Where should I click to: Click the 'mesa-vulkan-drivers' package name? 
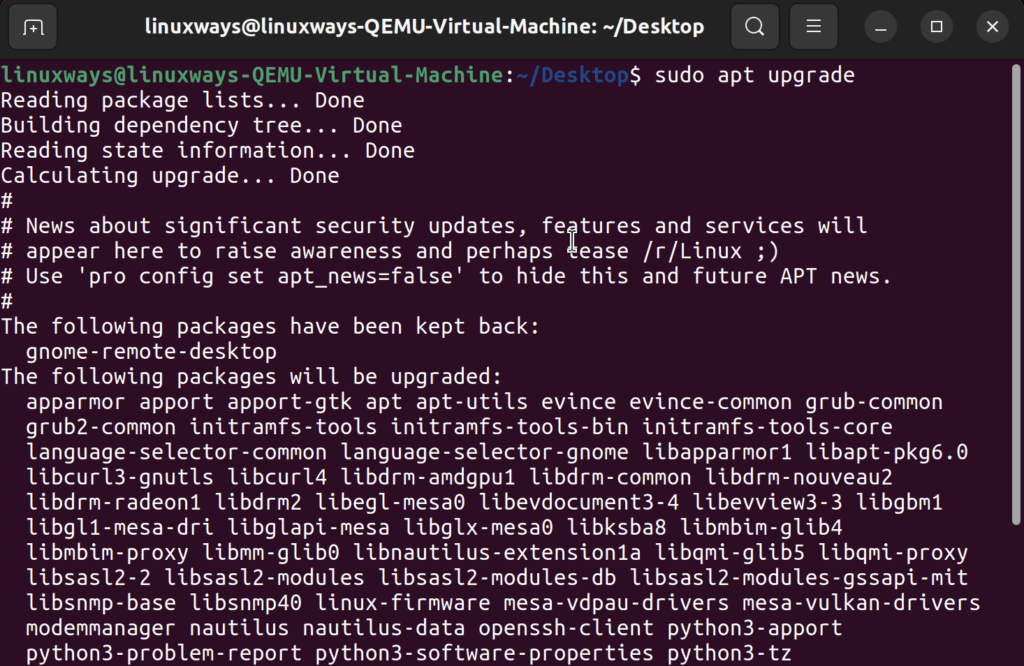(x=861, y=603)
